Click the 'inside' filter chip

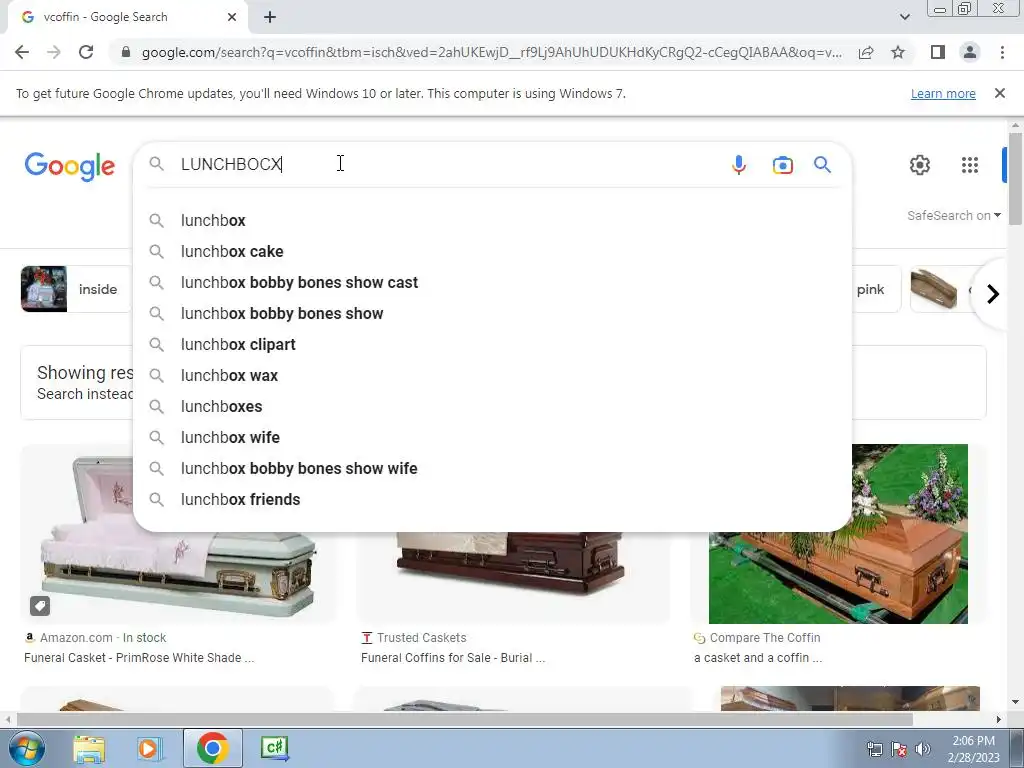(76, 289)
